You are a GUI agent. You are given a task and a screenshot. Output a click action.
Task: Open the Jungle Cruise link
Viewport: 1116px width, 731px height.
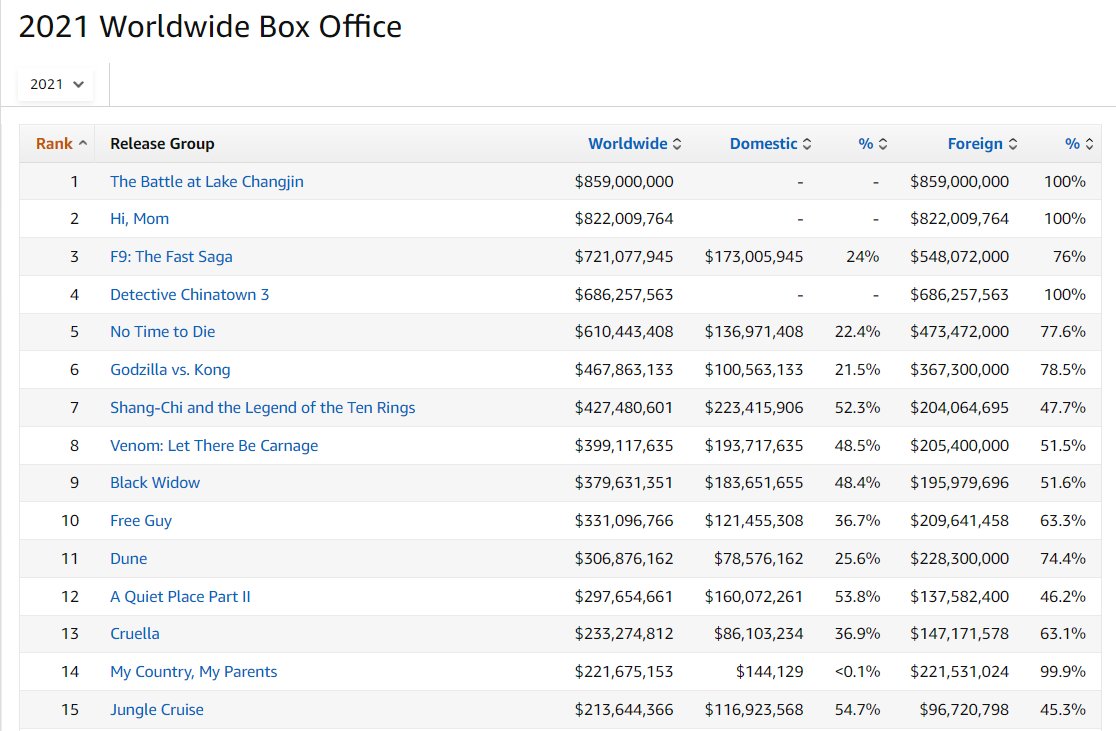[157, 710]
